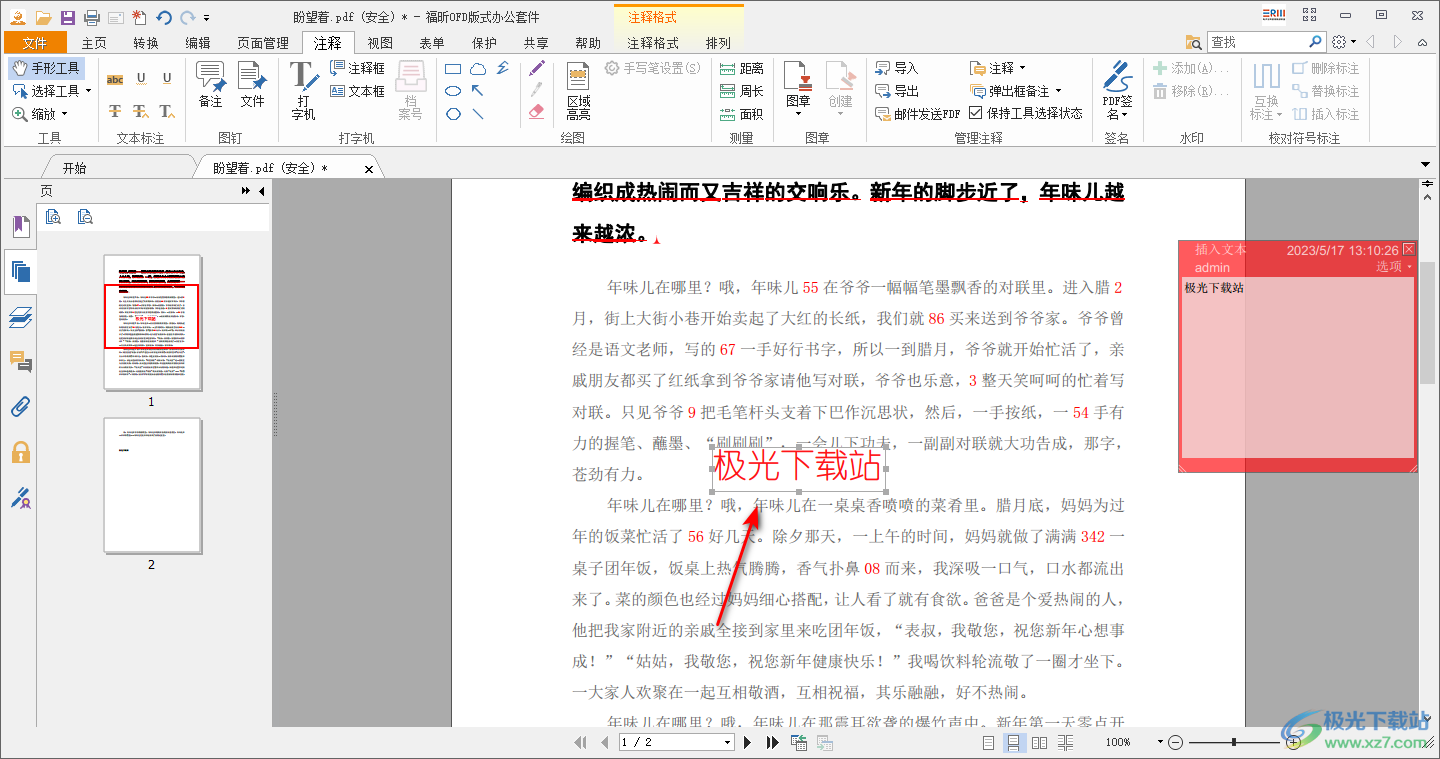Zoom out with the minus button
1440x759 pixels.
(1176, 742)
